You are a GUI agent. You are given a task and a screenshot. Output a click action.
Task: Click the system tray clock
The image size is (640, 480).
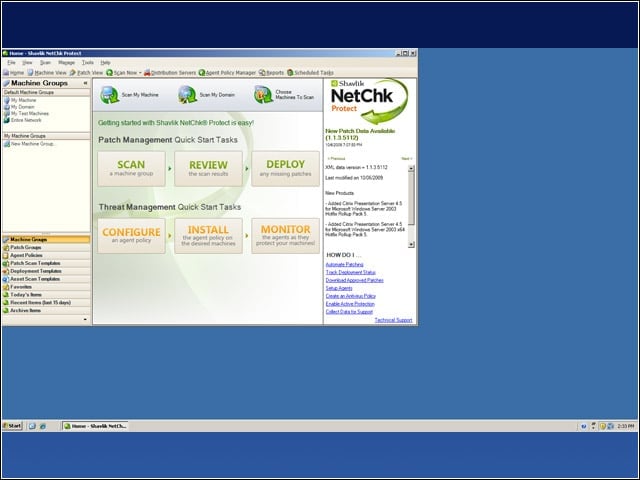626,426
